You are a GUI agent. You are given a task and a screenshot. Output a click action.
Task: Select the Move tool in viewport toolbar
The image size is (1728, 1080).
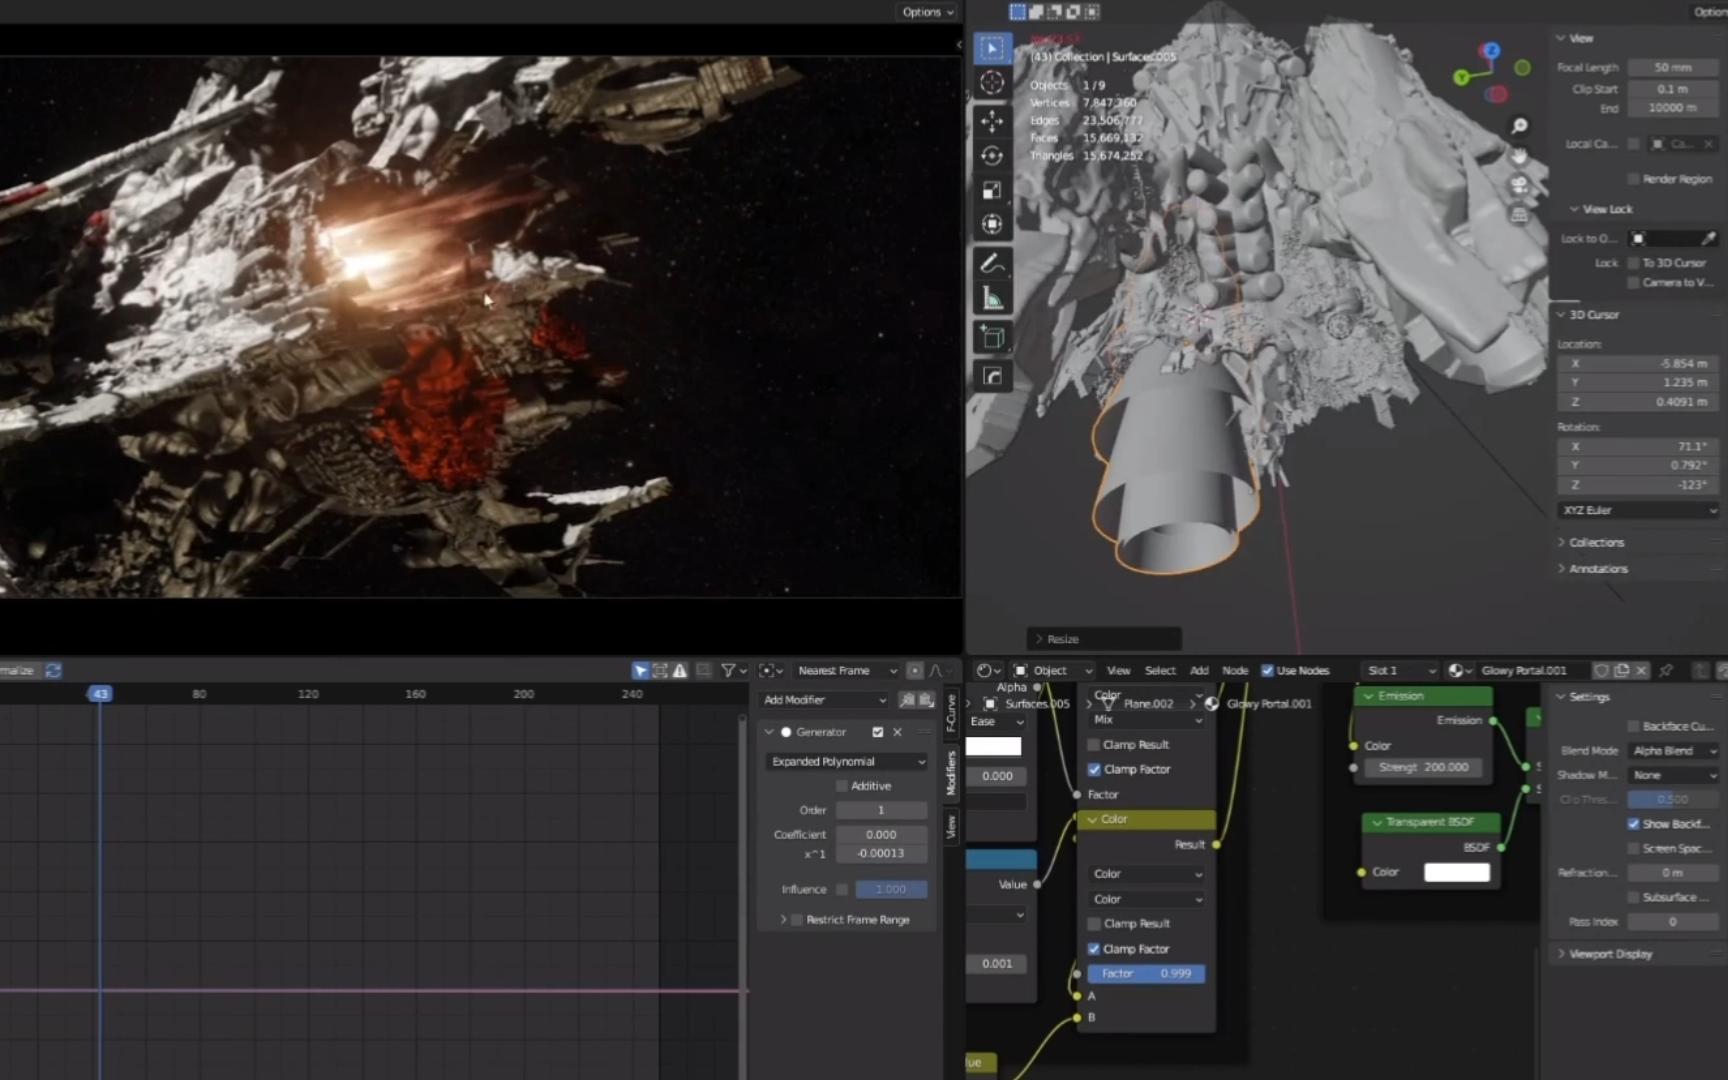992,121
